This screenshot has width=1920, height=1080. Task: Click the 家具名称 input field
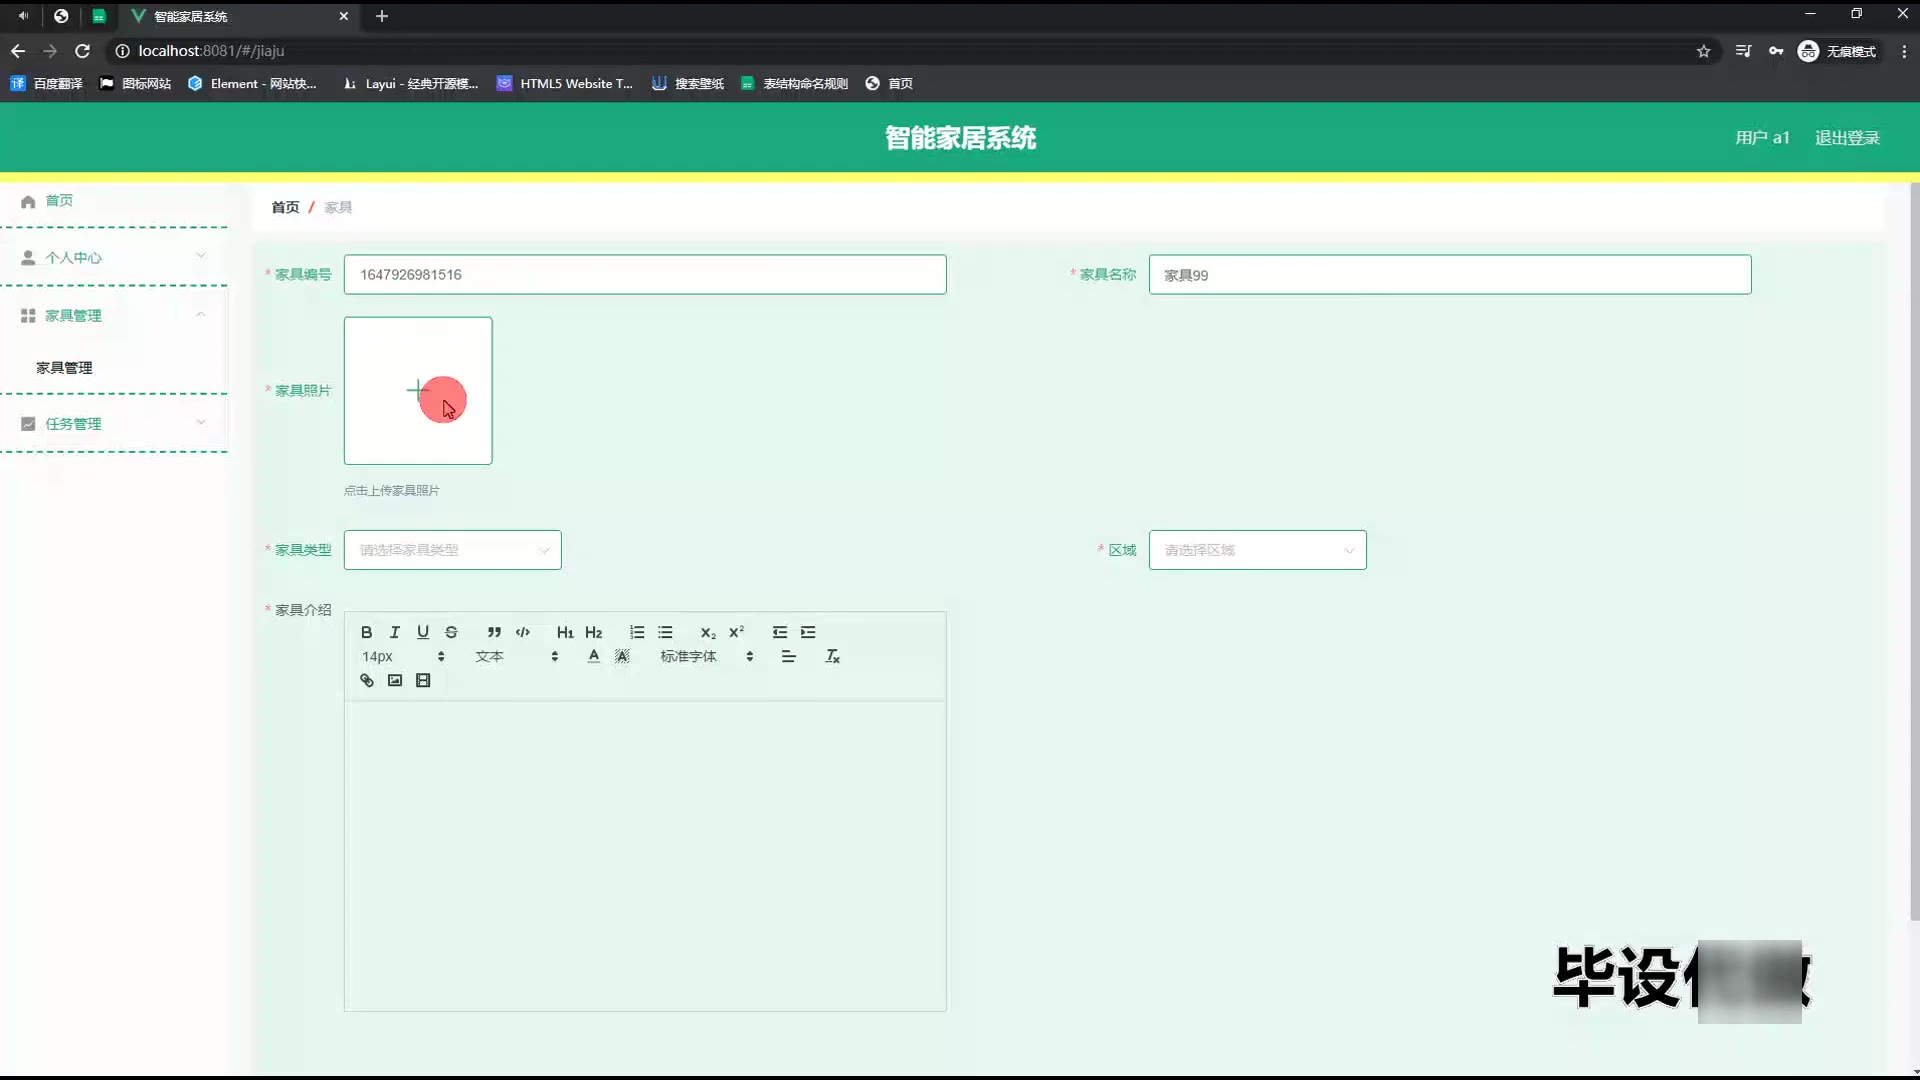pos(1449,275)
